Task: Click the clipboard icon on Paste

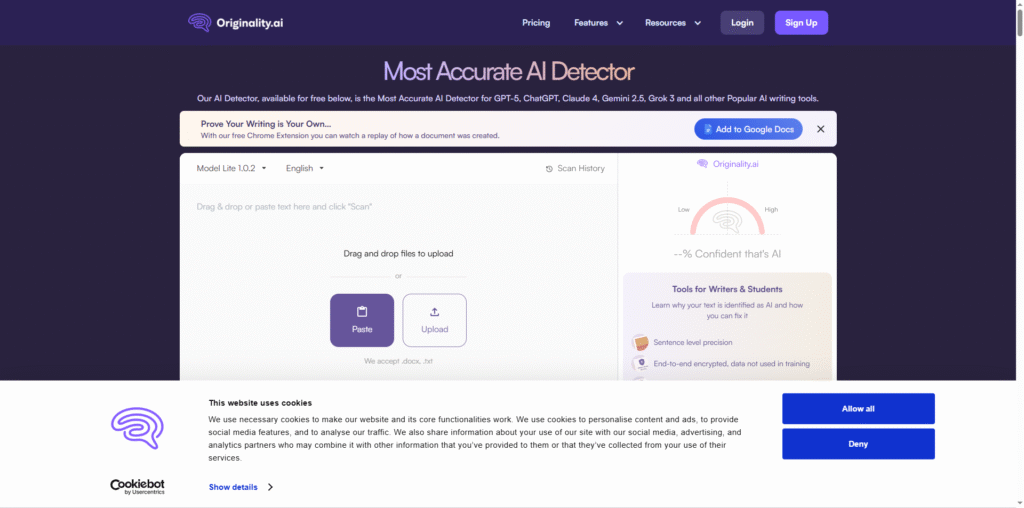Action: pos(362,311)
